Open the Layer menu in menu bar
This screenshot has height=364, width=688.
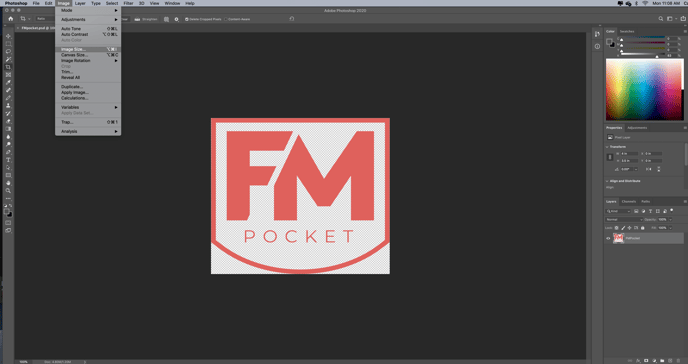[80, 3]
